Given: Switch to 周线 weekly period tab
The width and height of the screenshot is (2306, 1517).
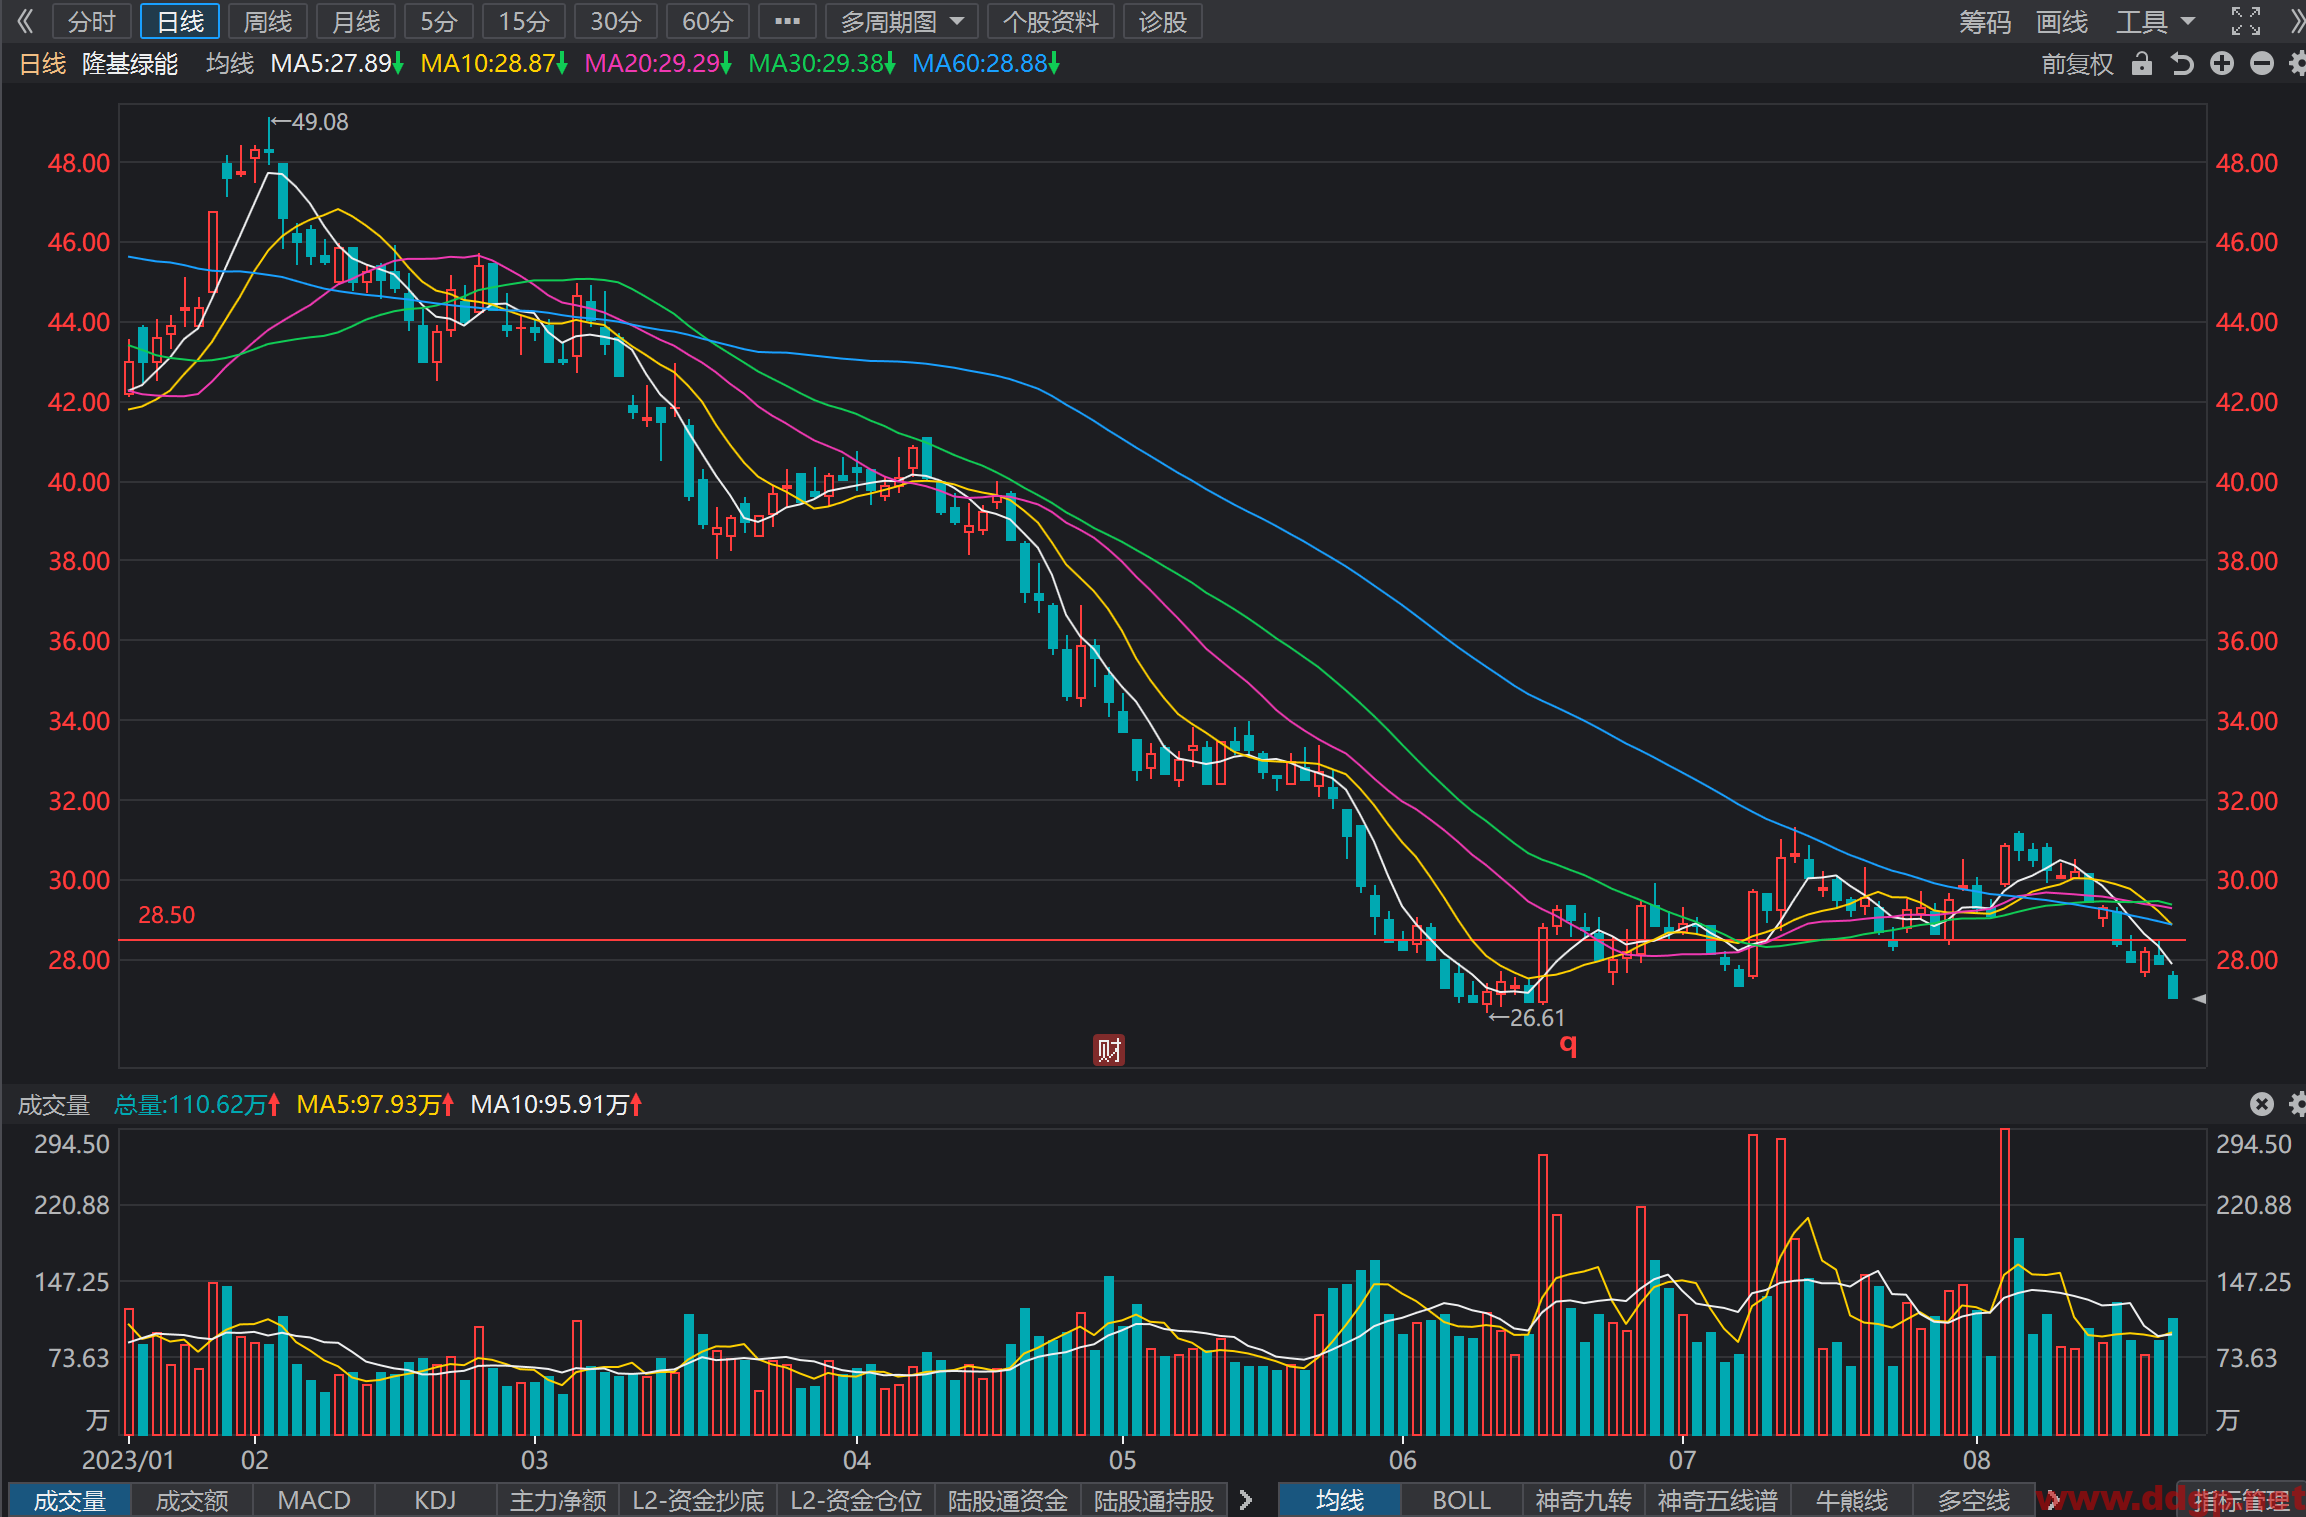Looking at the screenshot, I should (268, 21).
